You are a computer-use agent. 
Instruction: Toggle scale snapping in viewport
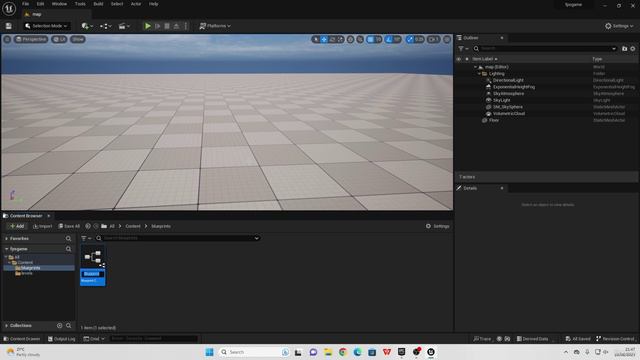[x=410, y=39]
